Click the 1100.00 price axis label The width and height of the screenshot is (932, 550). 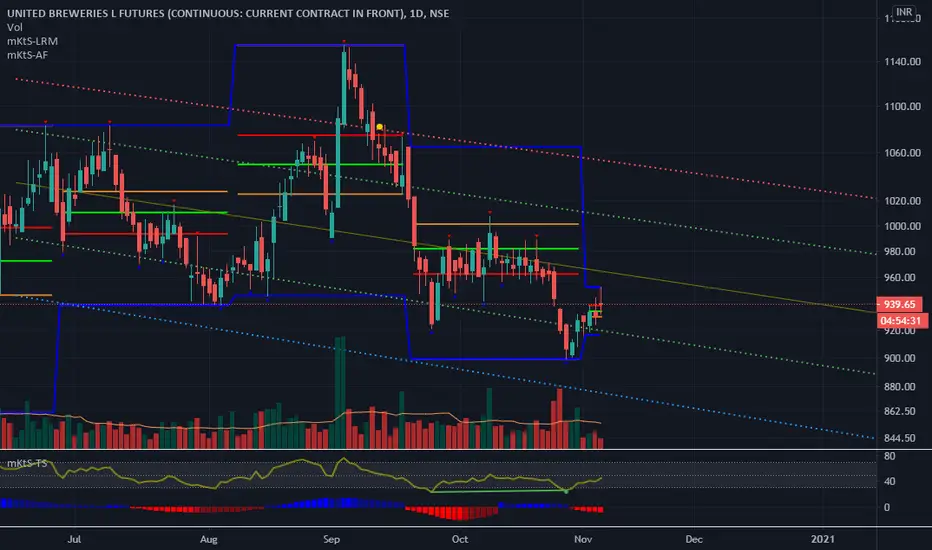tap(902, 106)
